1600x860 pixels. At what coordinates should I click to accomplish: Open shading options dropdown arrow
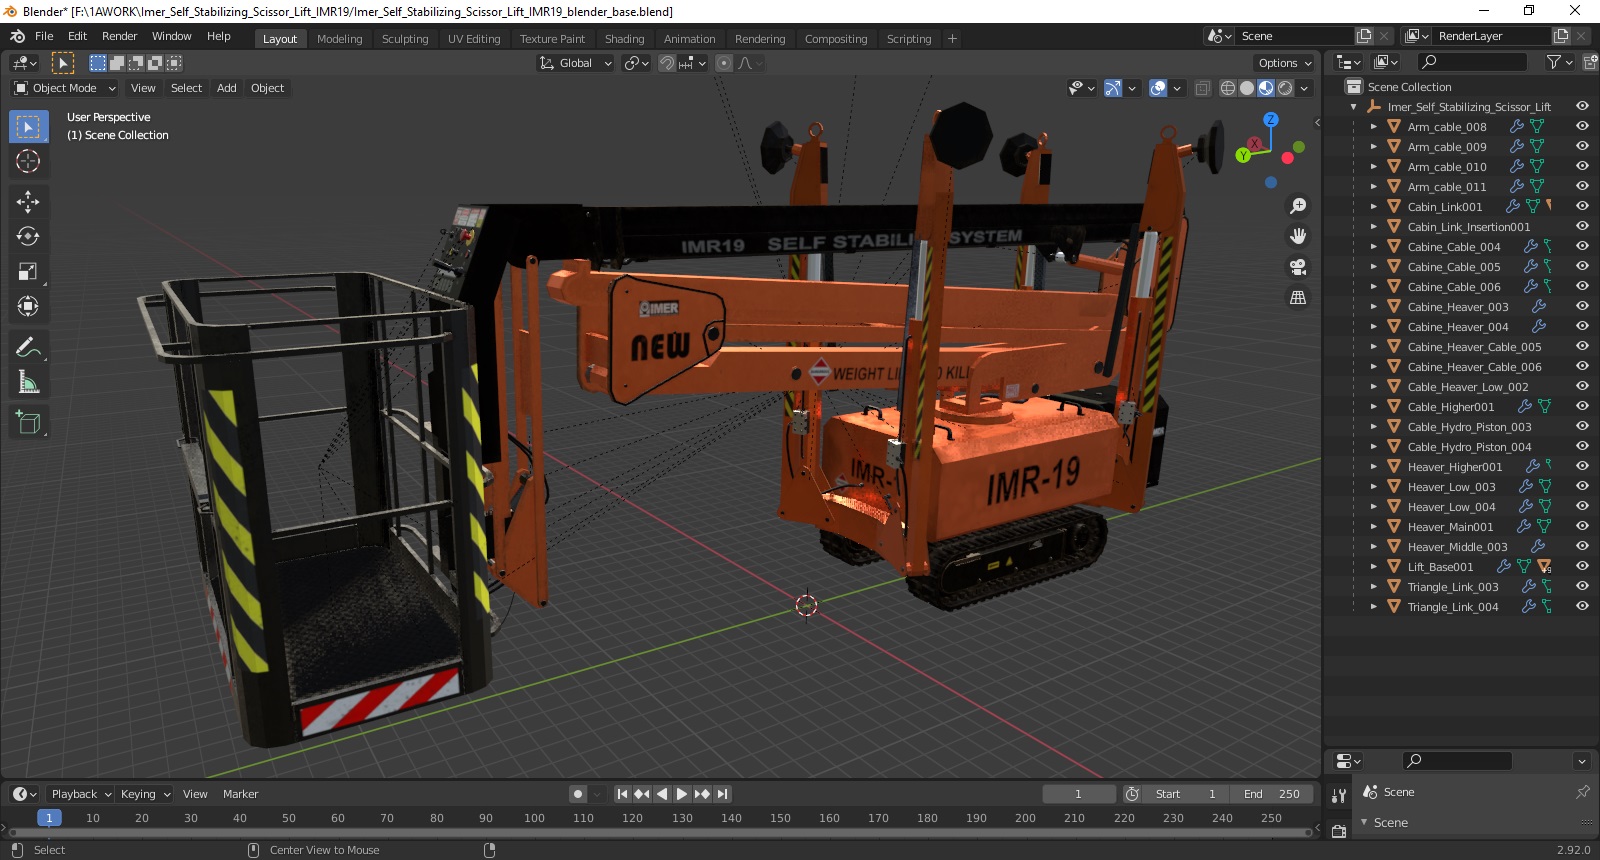coord(1304,88)
